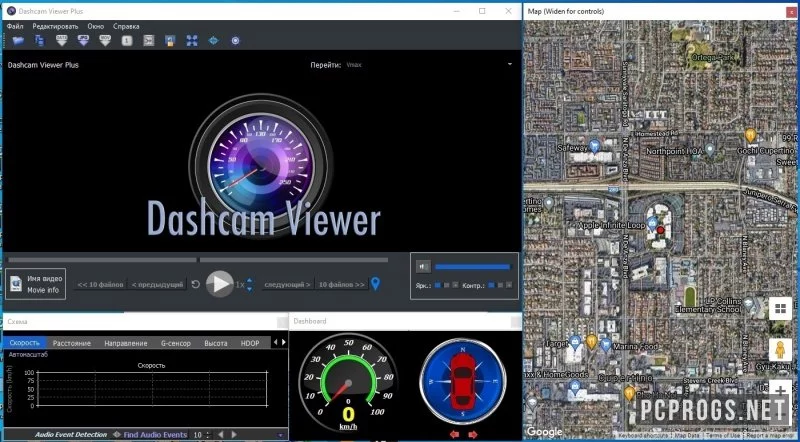Increase playback speed with up arrow
This screenshot has height=442, width=800.
249,280
